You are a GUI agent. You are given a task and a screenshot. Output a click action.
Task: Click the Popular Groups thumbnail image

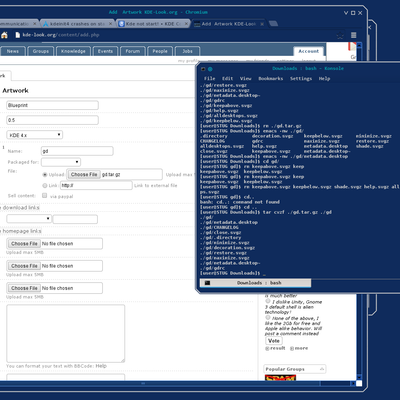coord(280,378)
